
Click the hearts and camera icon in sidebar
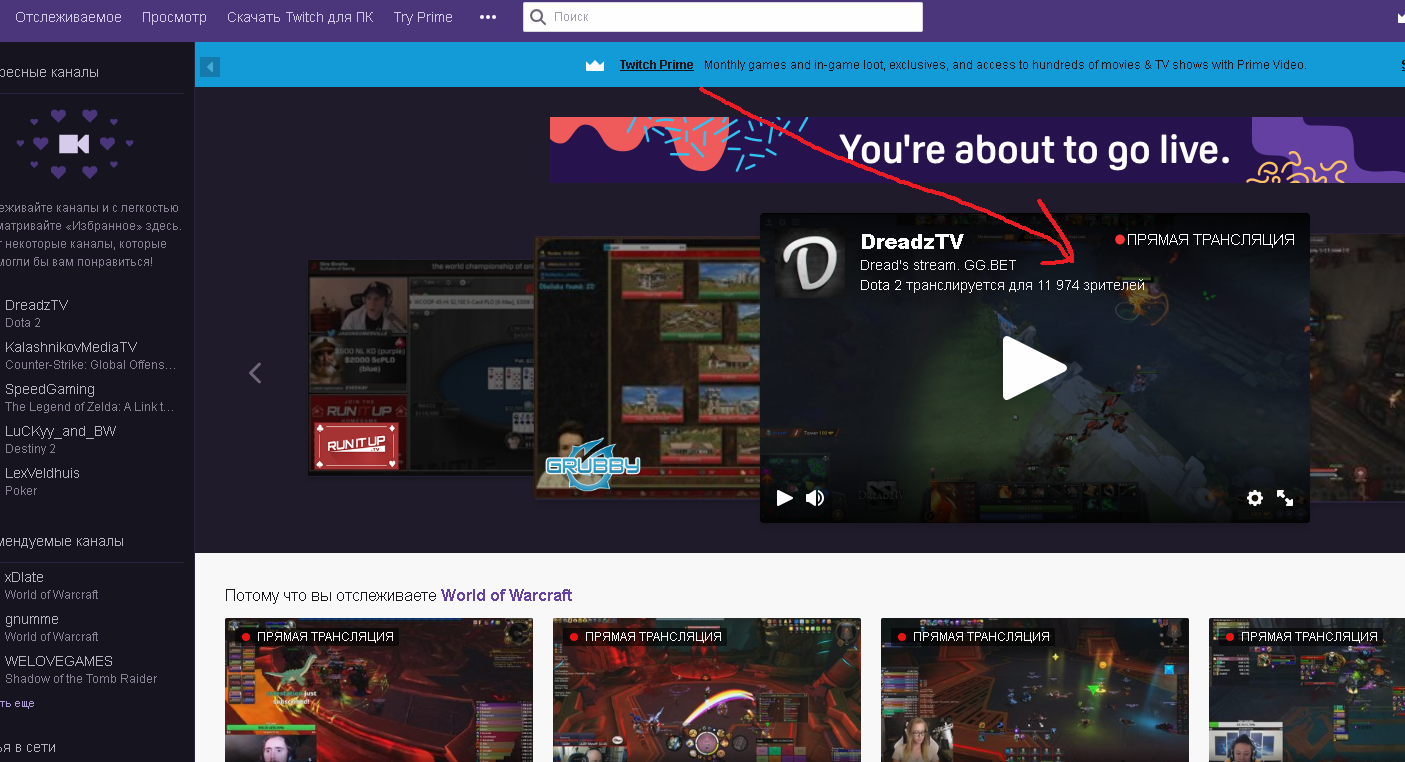(x=73, y=143)
